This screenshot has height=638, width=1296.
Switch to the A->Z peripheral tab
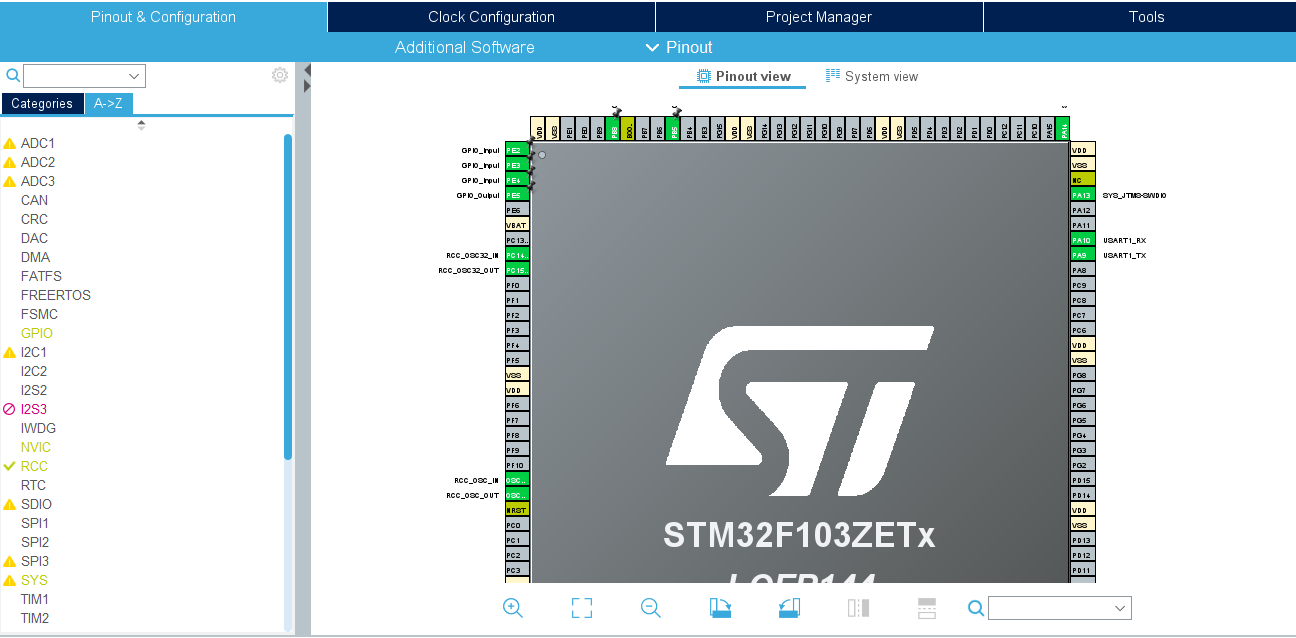click(108, 103)
